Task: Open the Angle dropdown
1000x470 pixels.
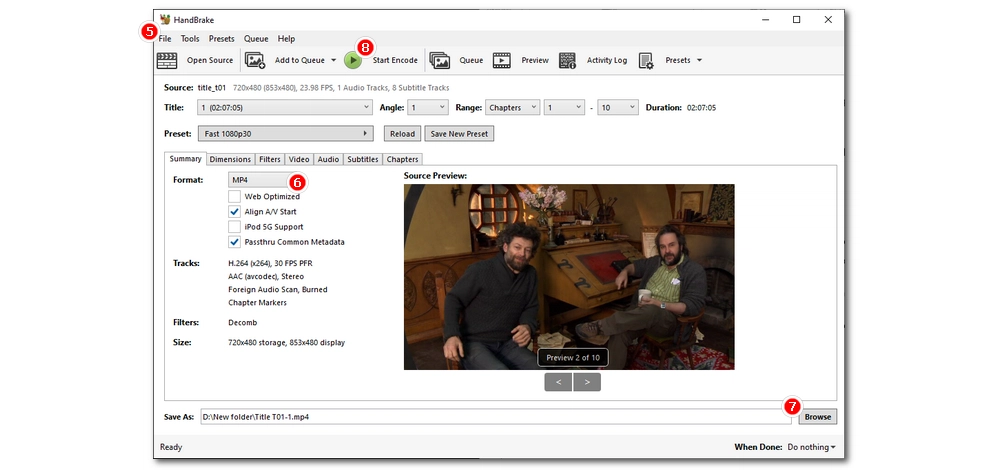Action: [x=428, y=108]
